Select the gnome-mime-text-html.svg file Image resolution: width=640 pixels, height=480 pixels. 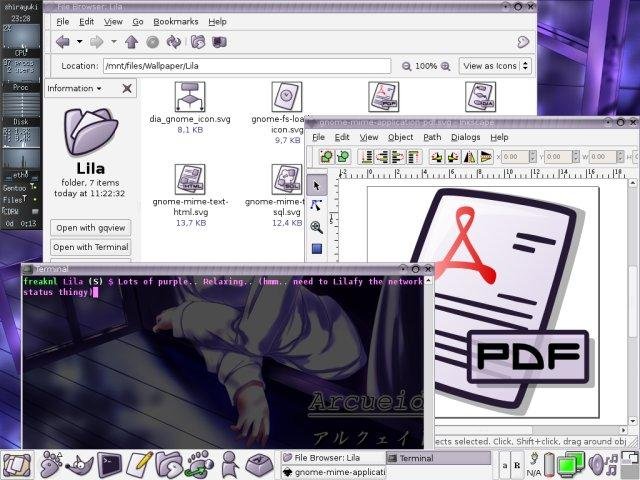(x=190, y=195)
